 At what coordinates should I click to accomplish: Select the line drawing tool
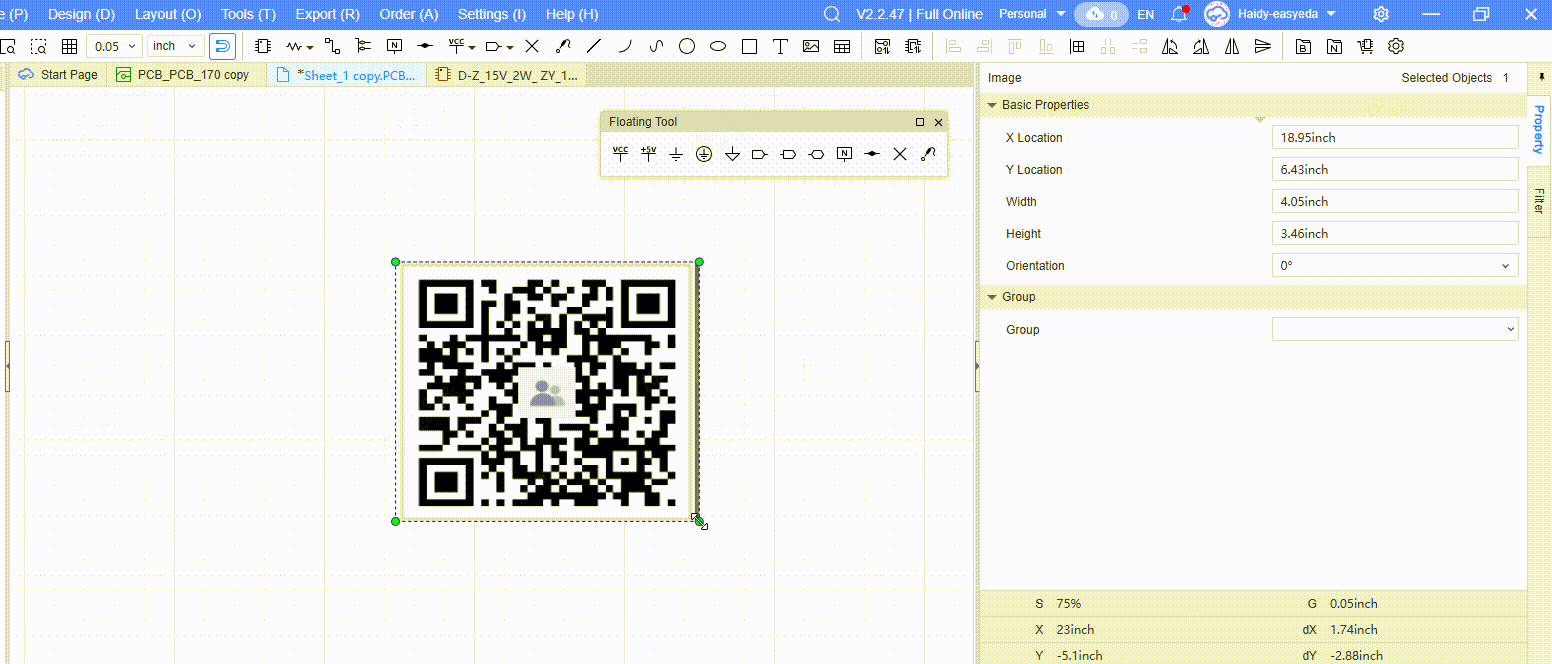pos(594,46)
